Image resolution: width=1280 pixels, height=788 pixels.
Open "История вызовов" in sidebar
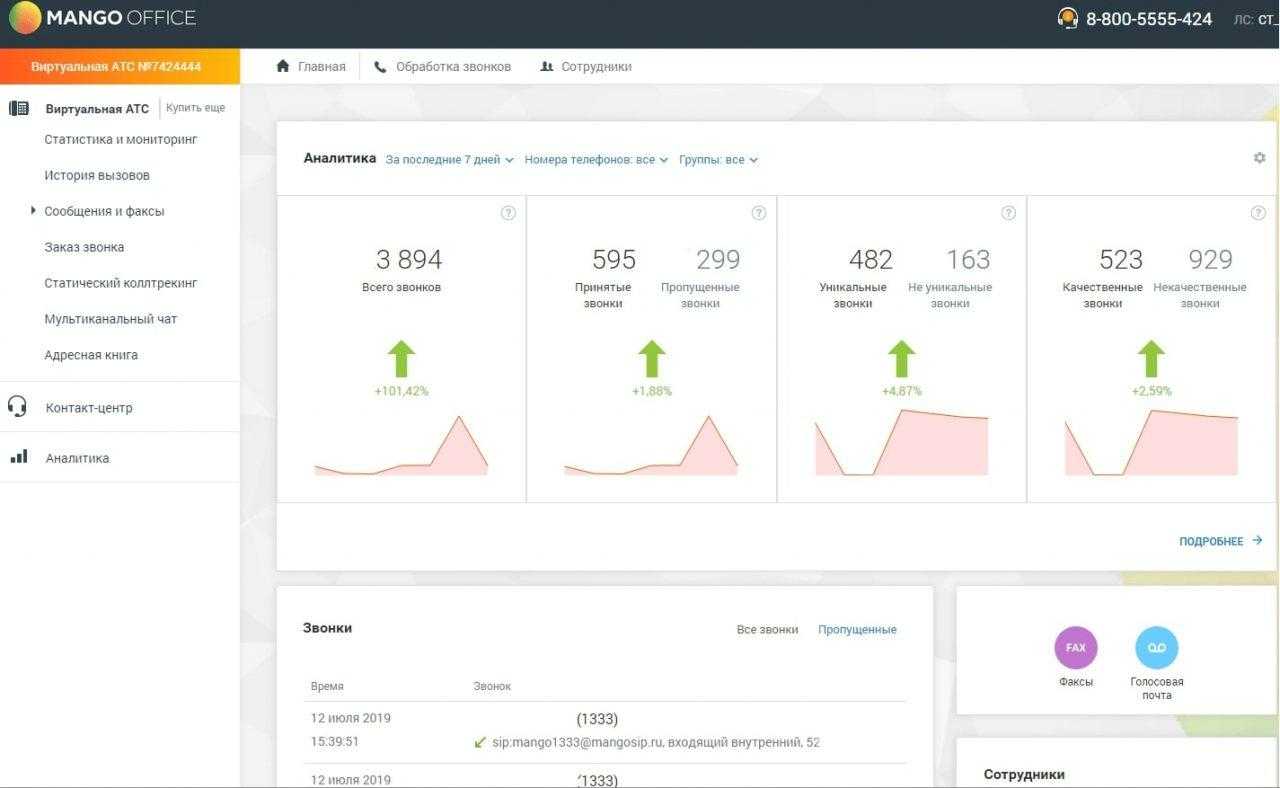(x=97, y=175)
